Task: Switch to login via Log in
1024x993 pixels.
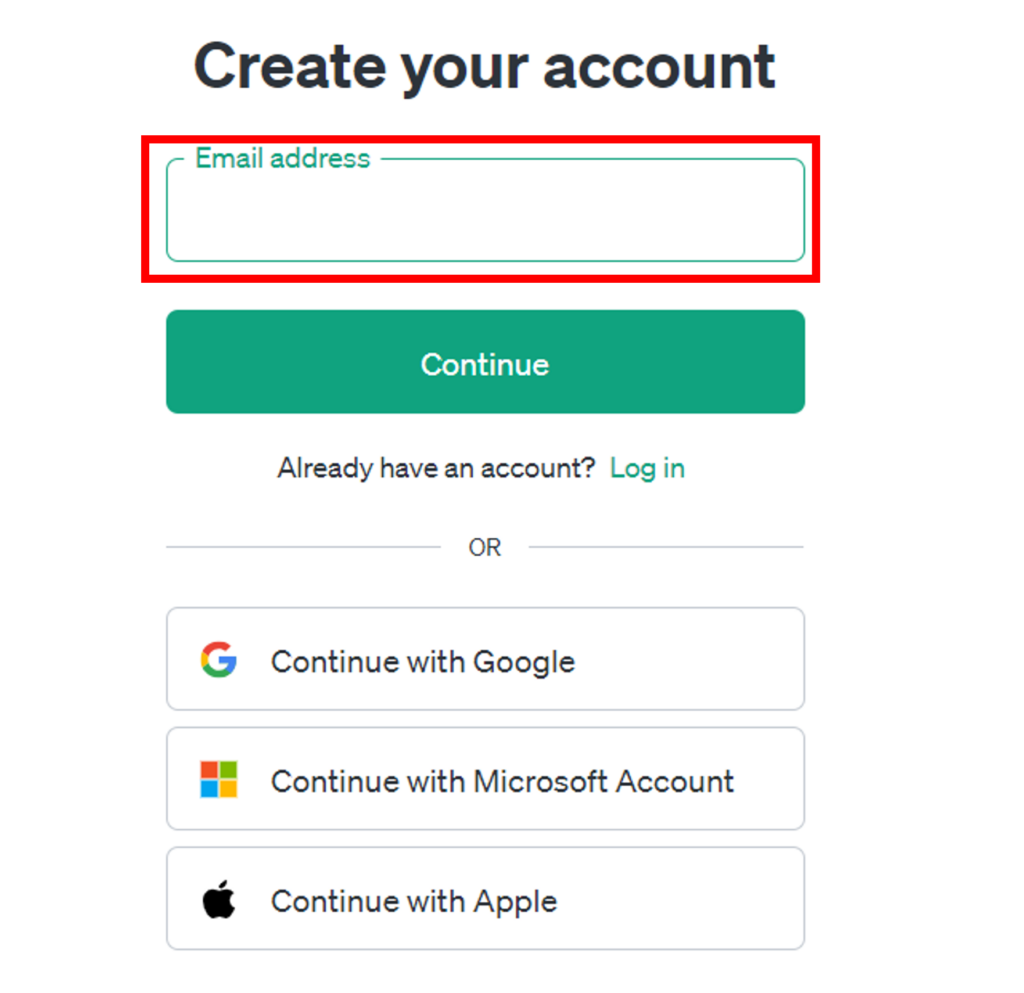Action: (647, 468)
